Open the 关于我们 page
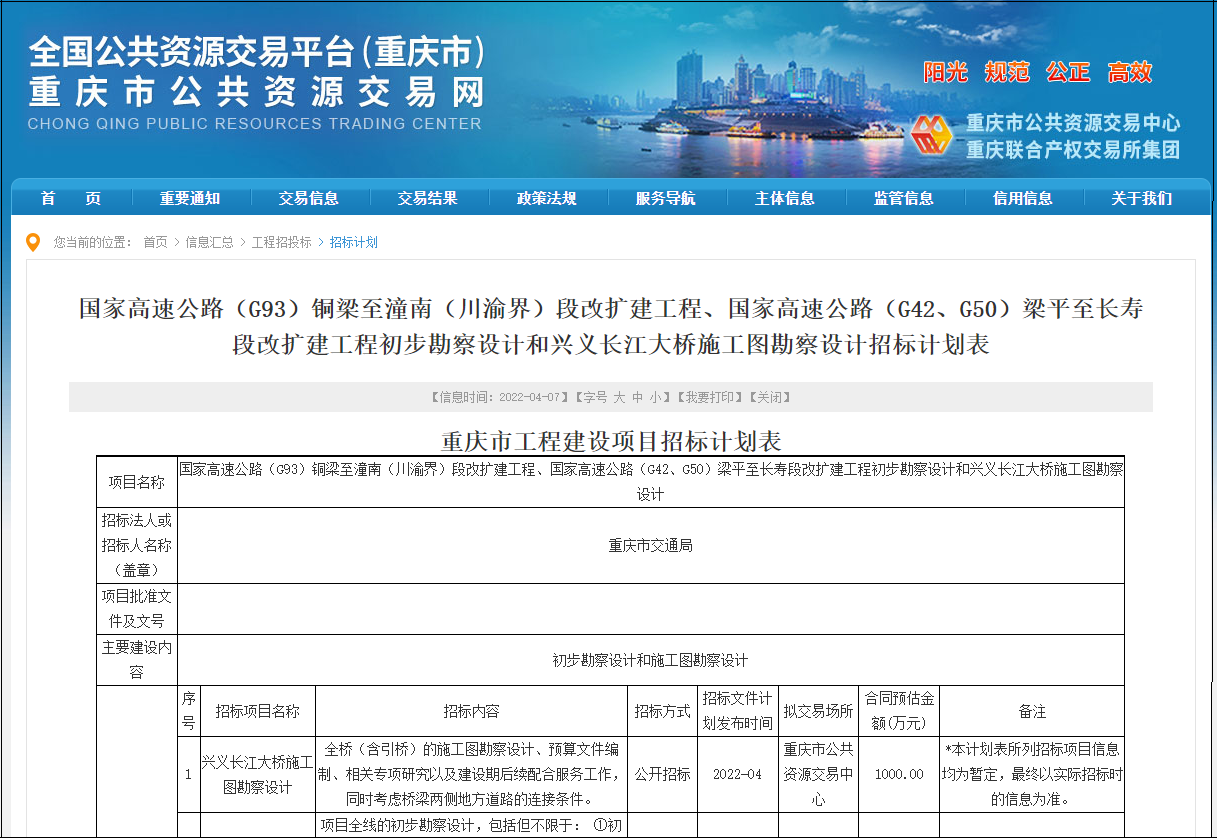 click(x=1142, y=199)
